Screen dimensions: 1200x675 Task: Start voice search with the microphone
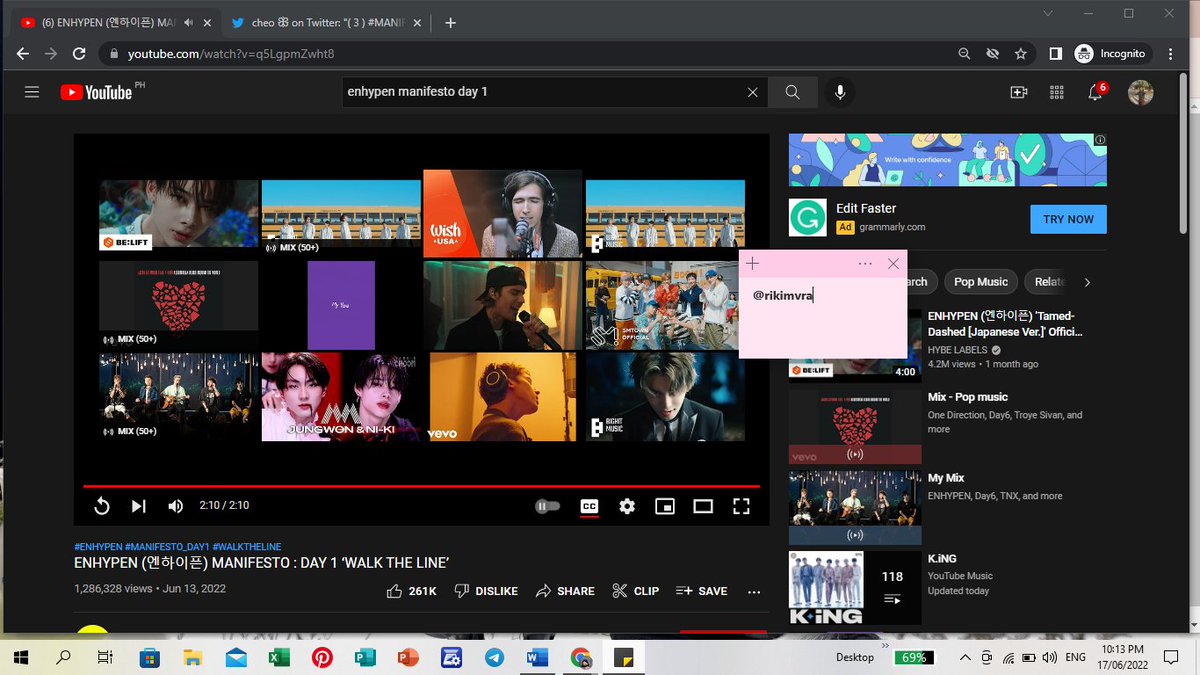click(840, 92)
